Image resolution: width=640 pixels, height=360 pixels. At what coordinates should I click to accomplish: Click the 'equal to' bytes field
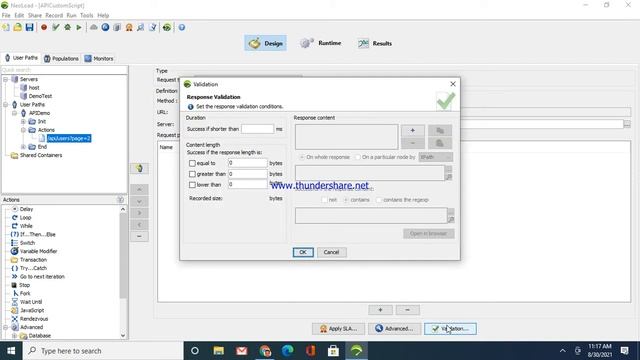[x=248, y=163]
